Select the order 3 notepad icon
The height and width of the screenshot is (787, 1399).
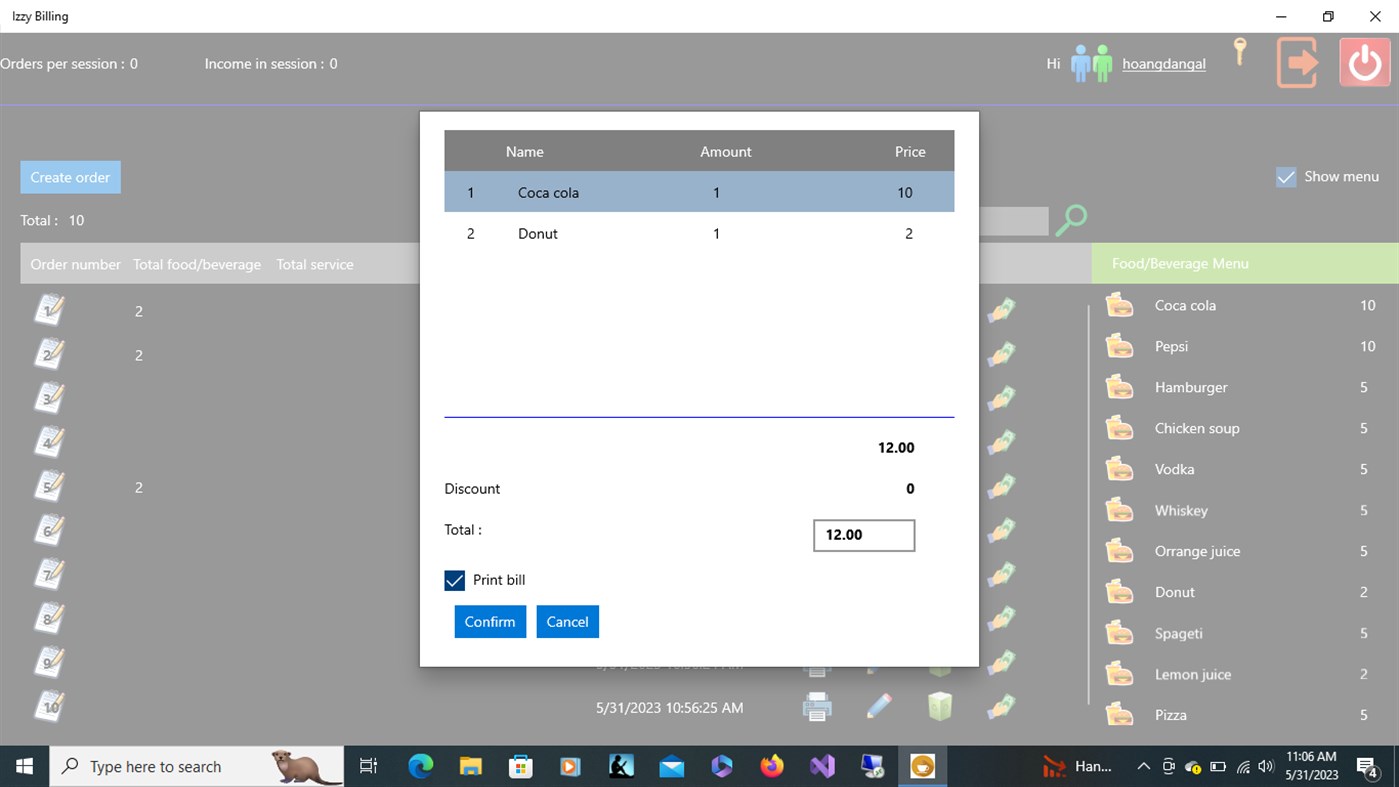[x=50, y=398]
